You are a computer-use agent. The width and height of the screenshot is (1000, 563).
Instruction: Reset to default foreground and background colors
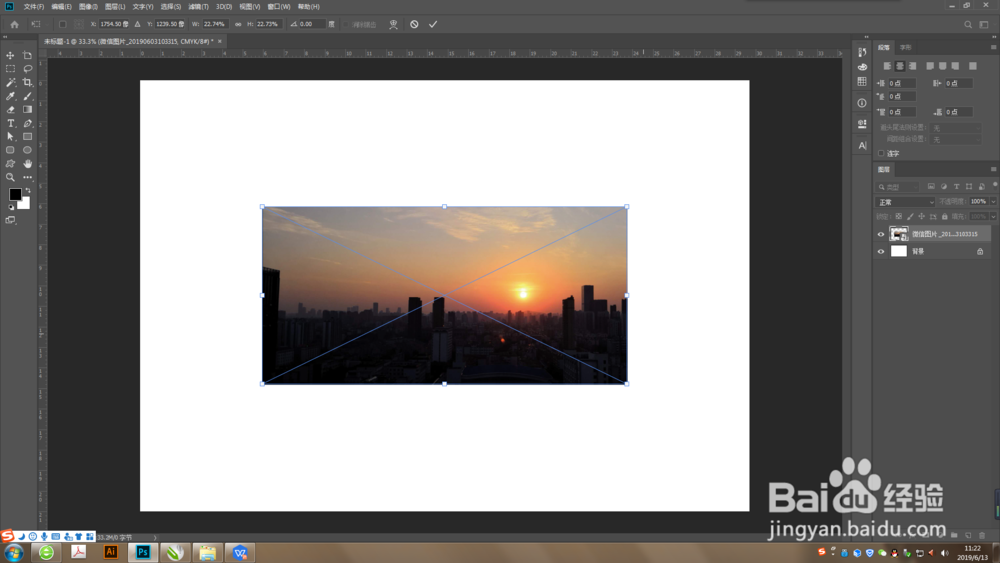click(11, 207)
